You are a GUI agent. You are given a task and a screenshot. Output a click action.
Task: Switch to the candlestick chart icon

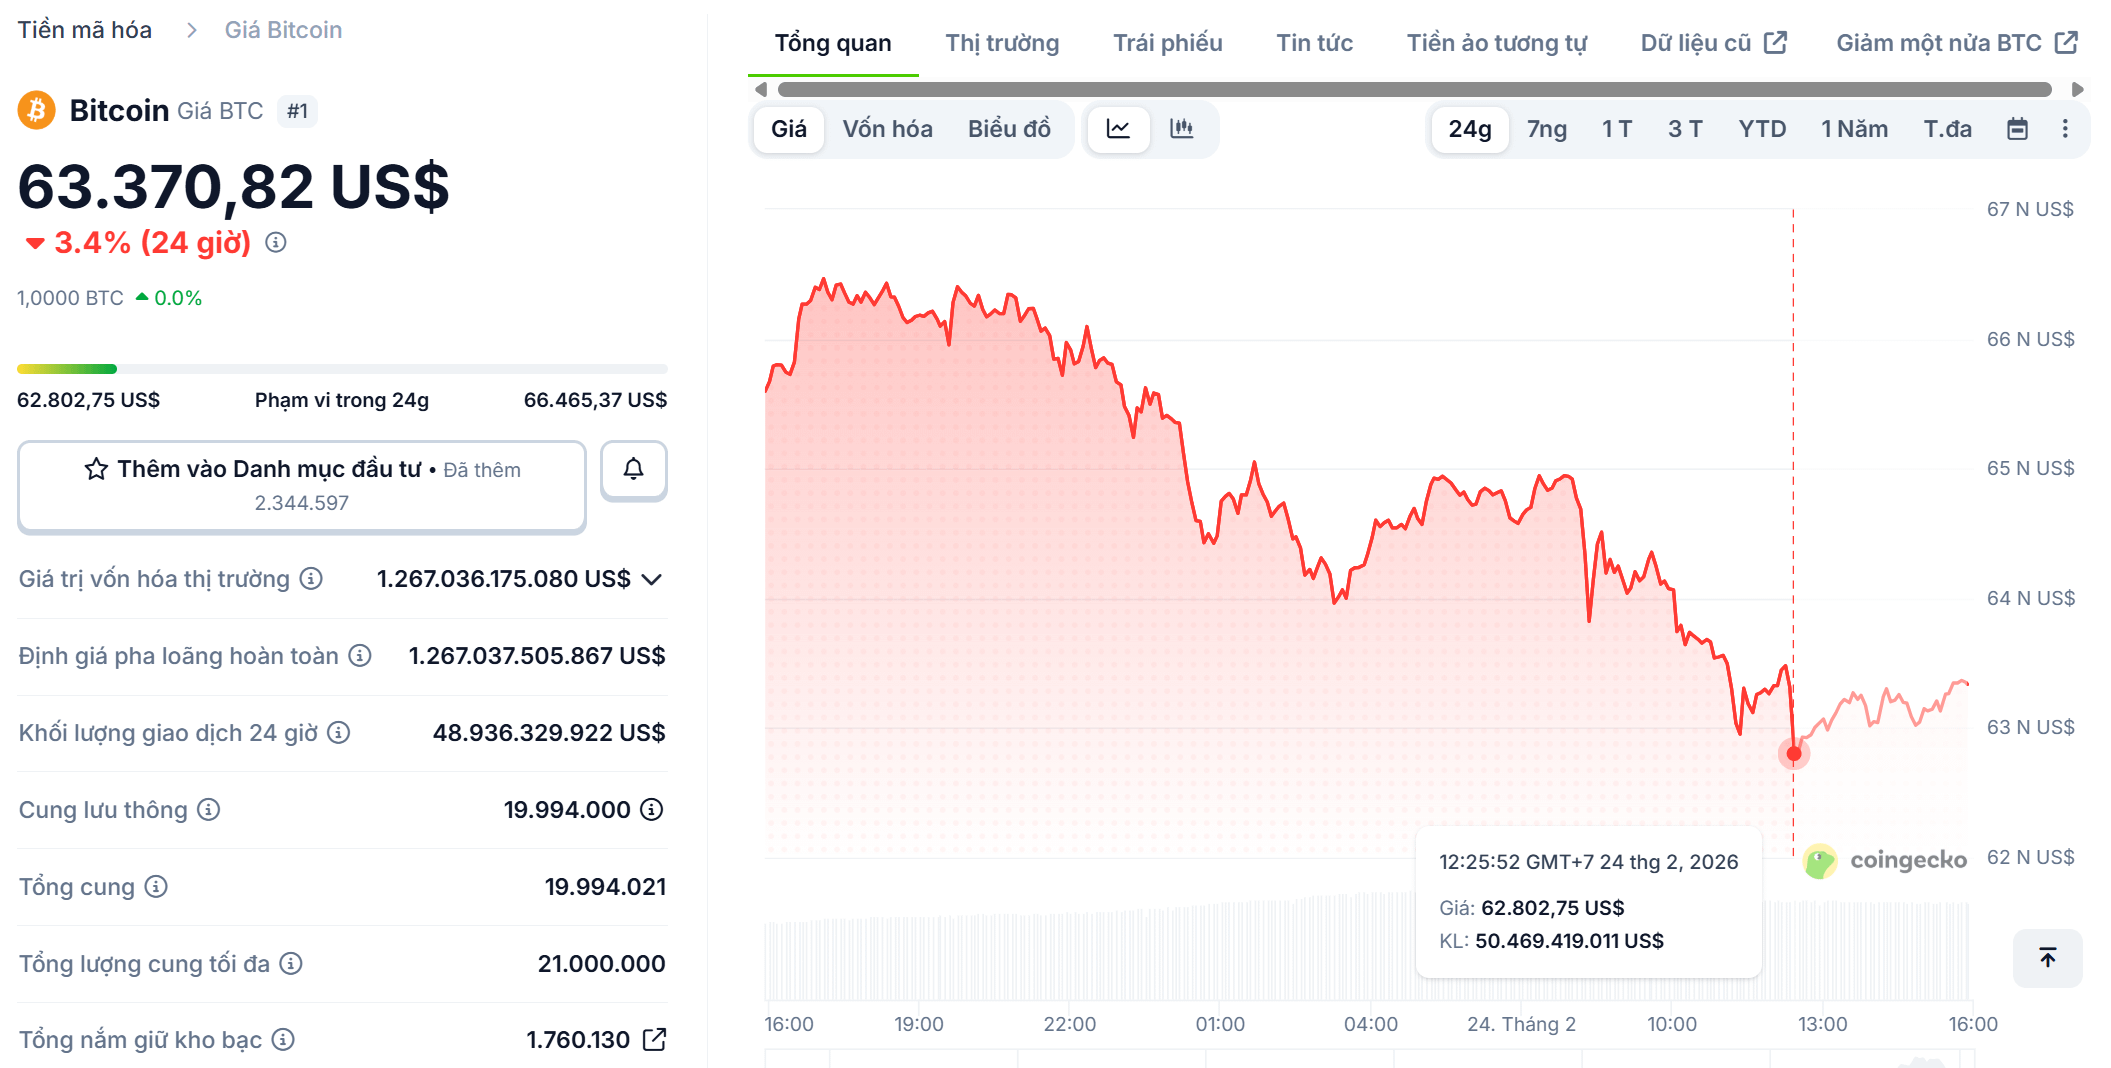coord(1182,129)
